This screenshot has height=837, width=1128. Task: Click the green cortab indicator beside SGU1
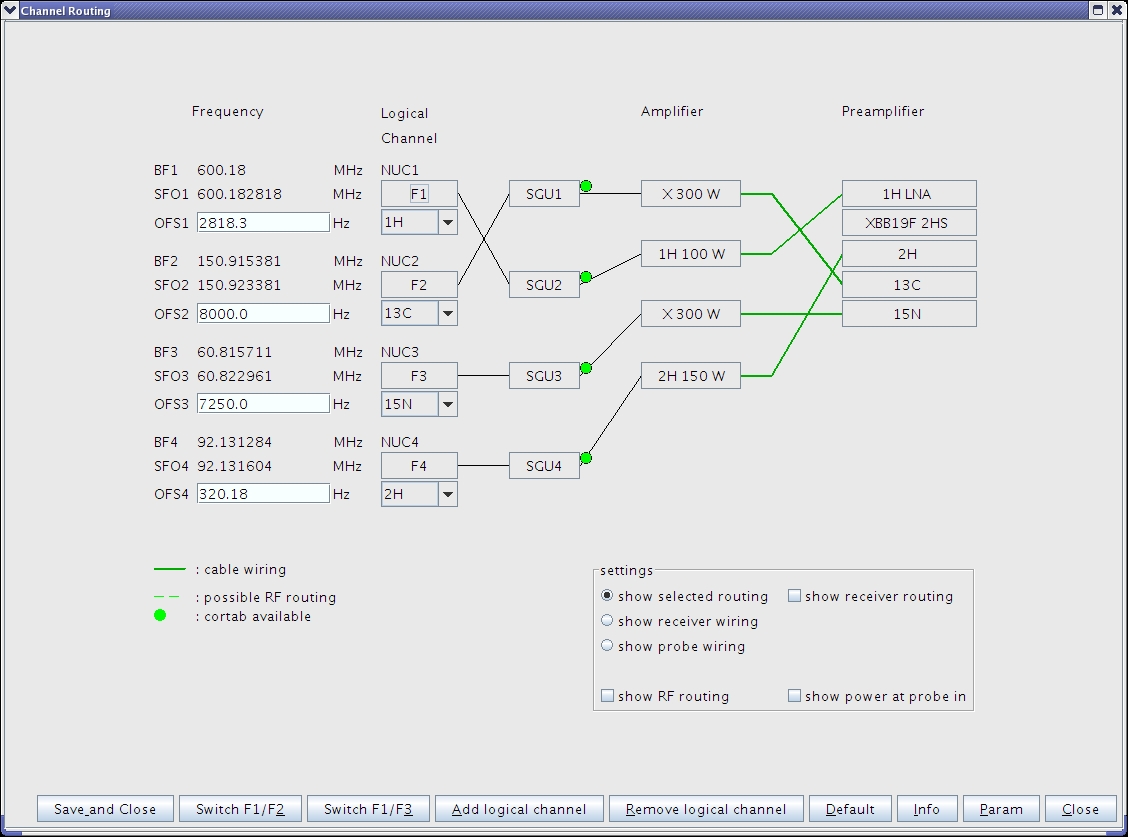(586, 186)
